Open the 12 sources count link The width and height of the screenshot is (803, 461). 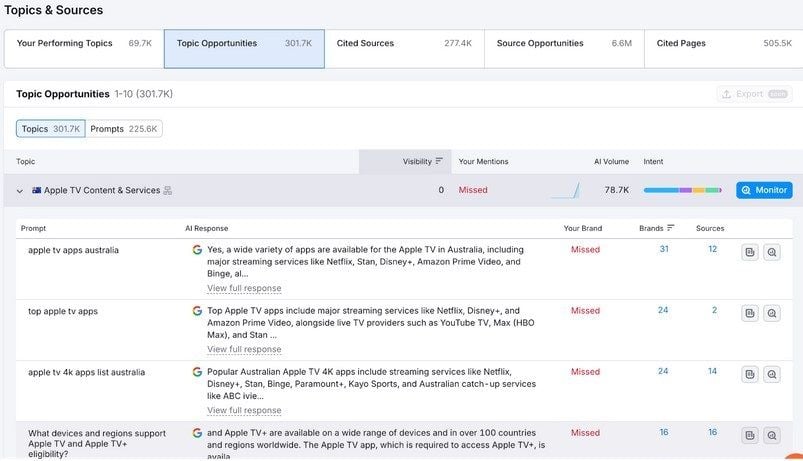tap(712, 249)
